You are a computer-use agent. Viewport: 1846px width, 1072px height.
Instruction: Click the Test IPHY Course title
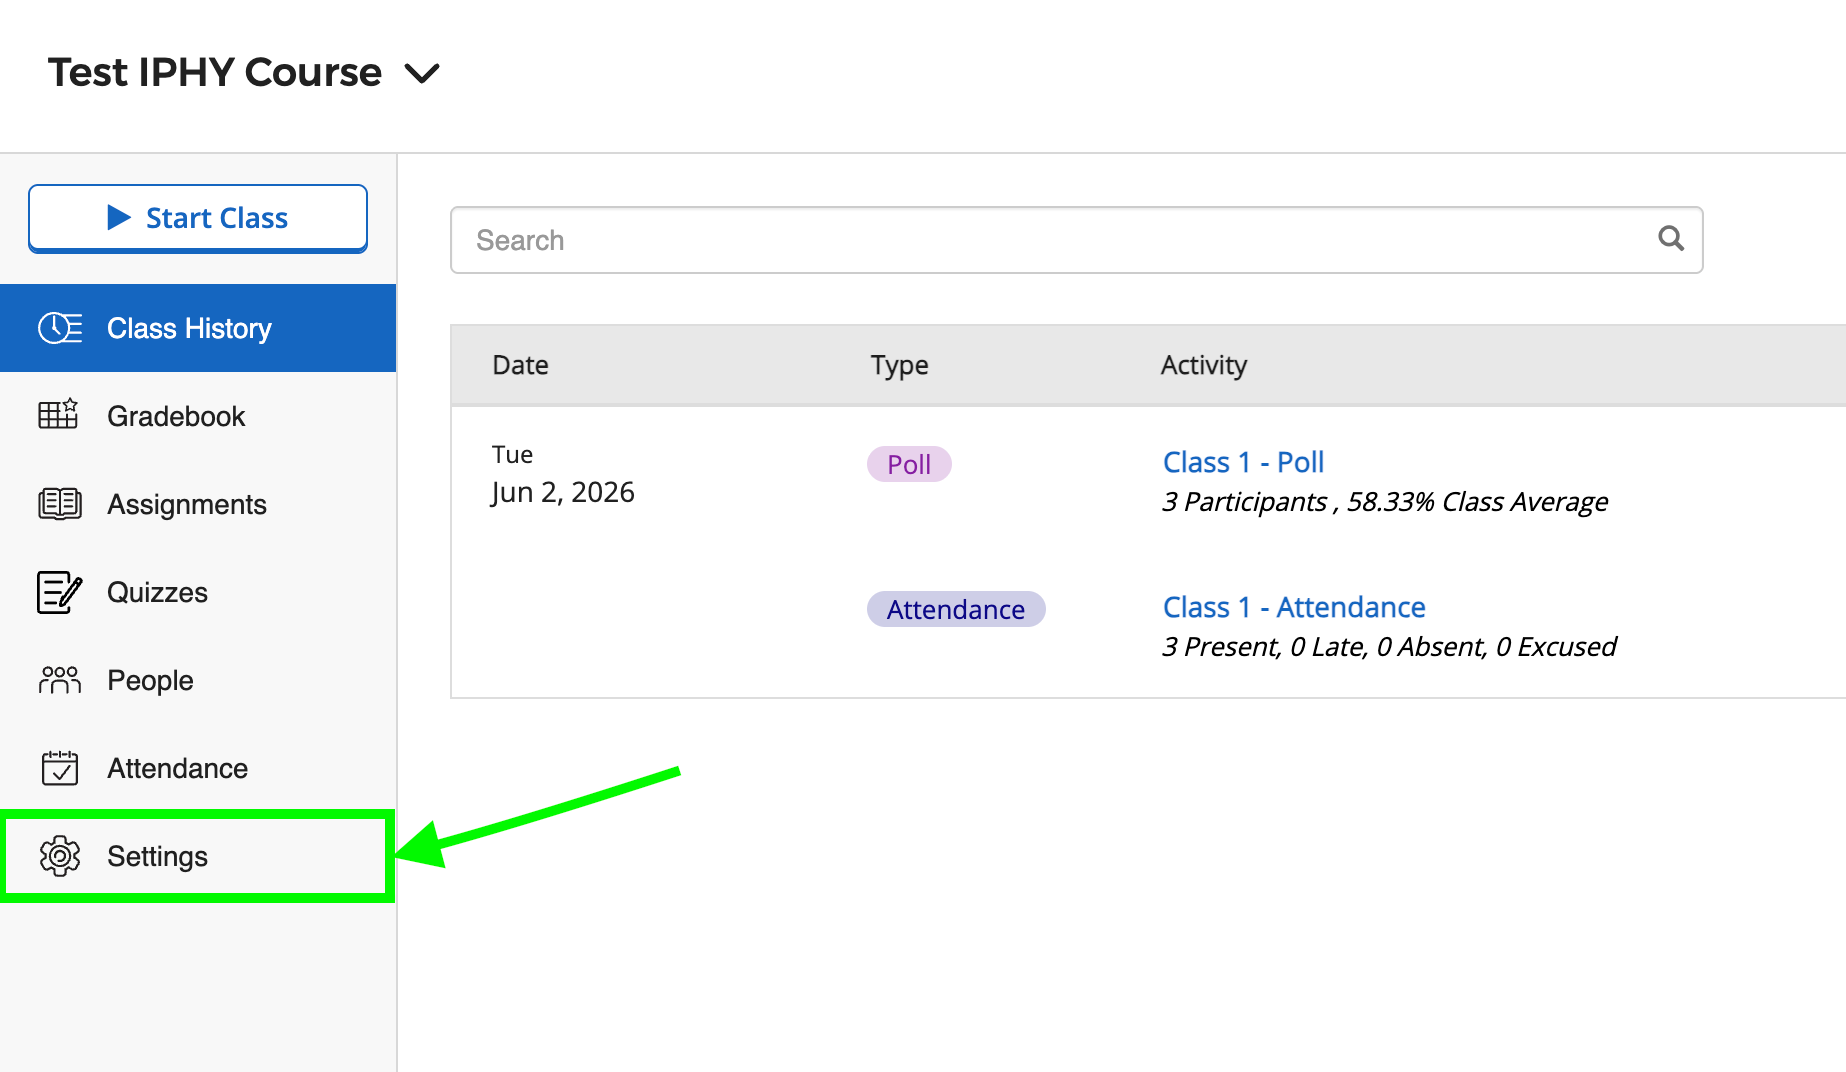(x=215, y=72)
